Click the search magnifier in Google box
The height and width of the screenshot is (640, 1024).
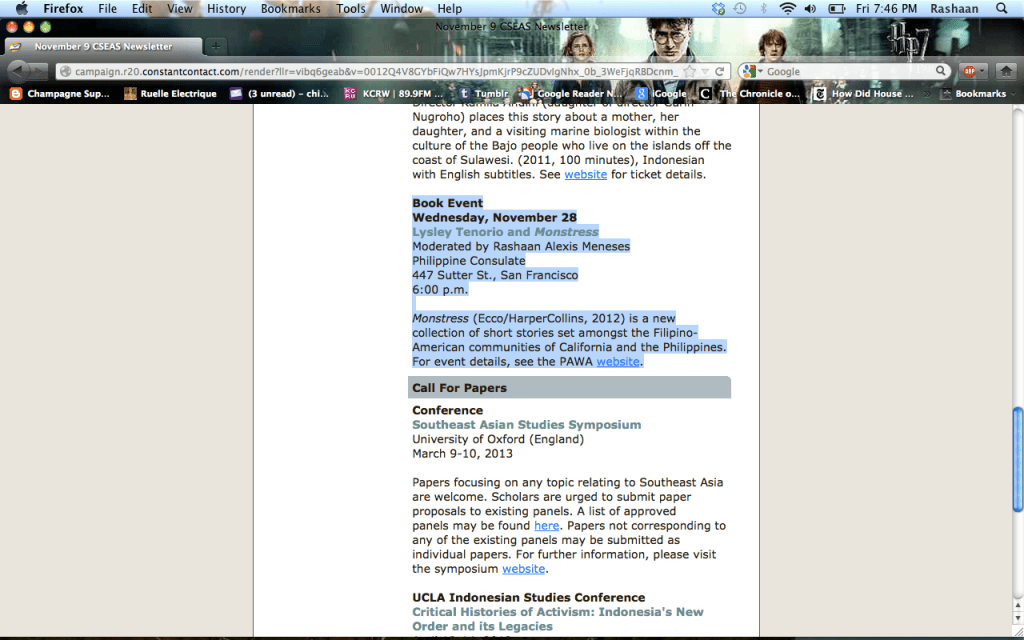coord(941,72)
